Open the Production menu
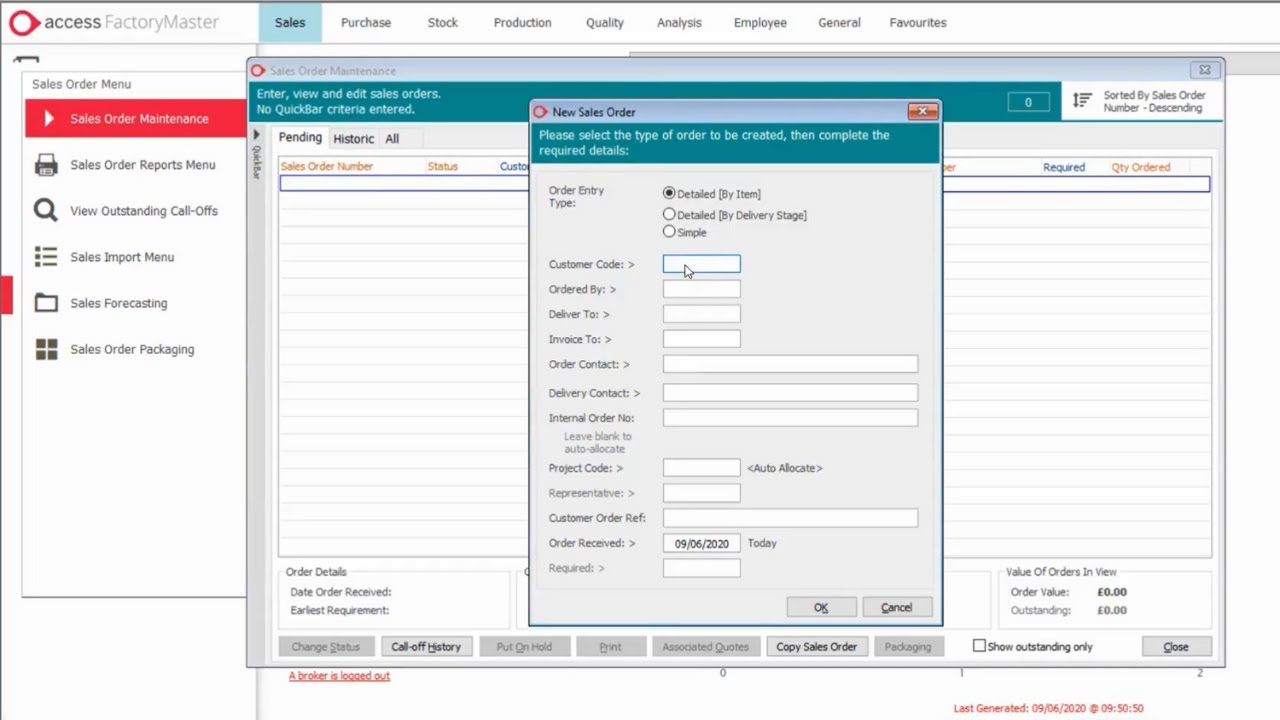The height and width of the screenshot is (720, 1280). pos(522,22)
